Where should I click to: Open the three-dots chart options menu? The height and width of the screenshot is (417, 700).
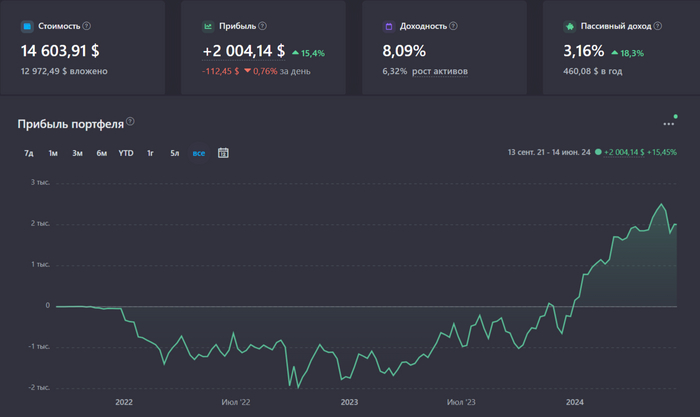pyautogui.click(x=669, y=124)
